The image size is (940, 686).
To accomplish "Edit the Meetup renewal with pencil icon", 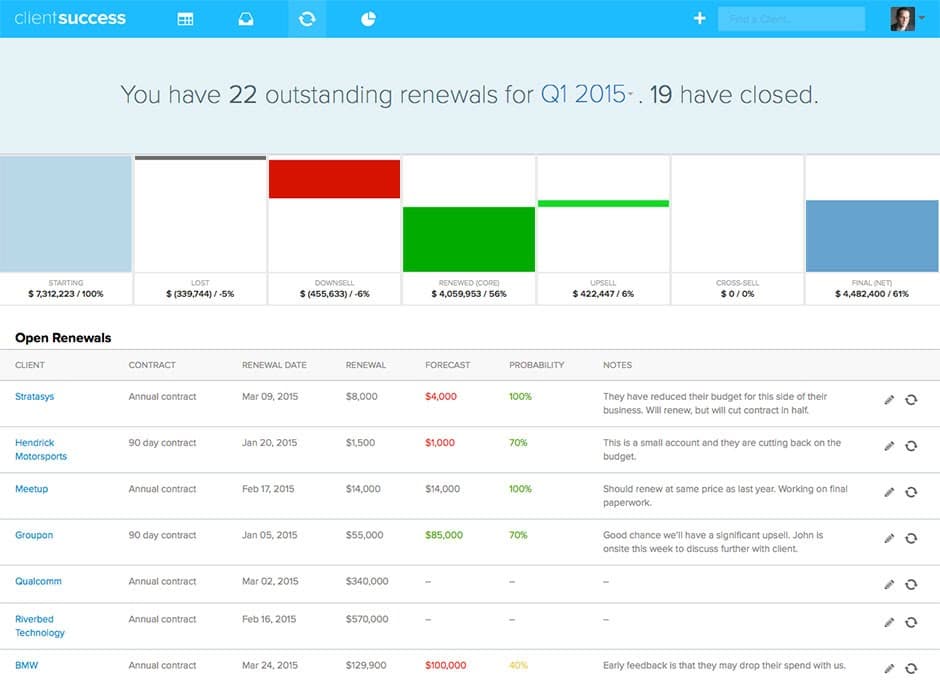I will [889, 492].
